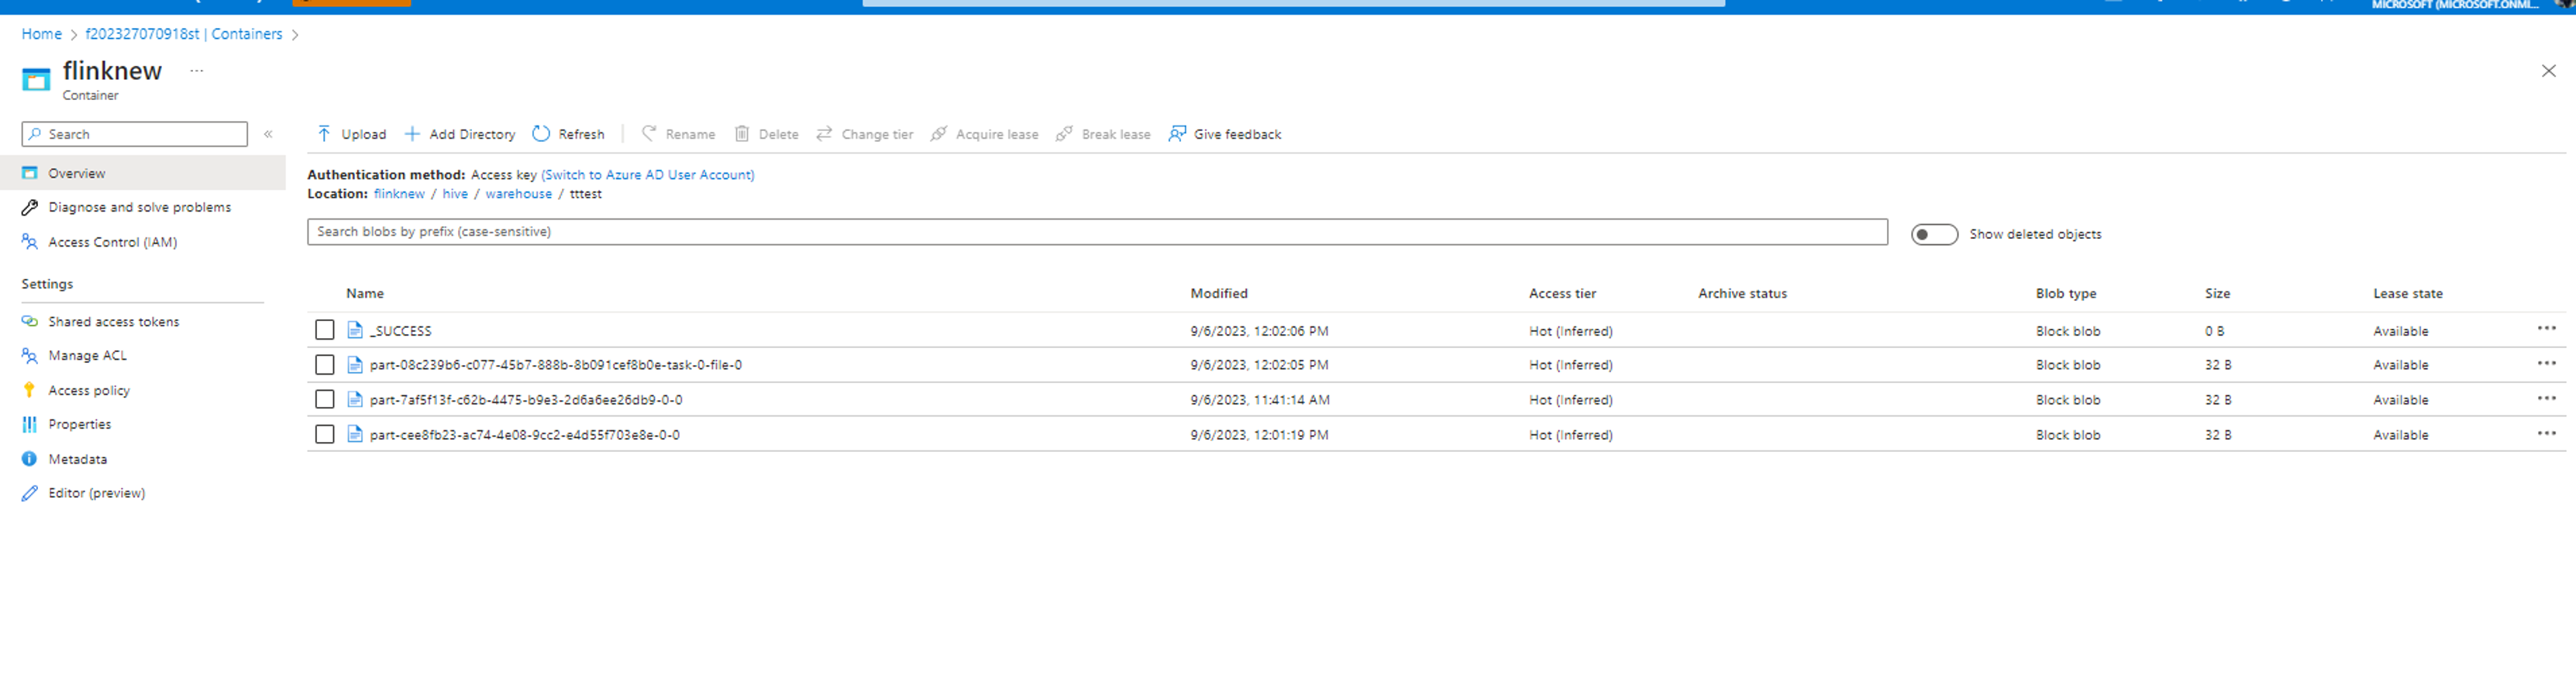Click the Delete trash icon
This screenshot has width=2576, height=697.
coord(742,134)
